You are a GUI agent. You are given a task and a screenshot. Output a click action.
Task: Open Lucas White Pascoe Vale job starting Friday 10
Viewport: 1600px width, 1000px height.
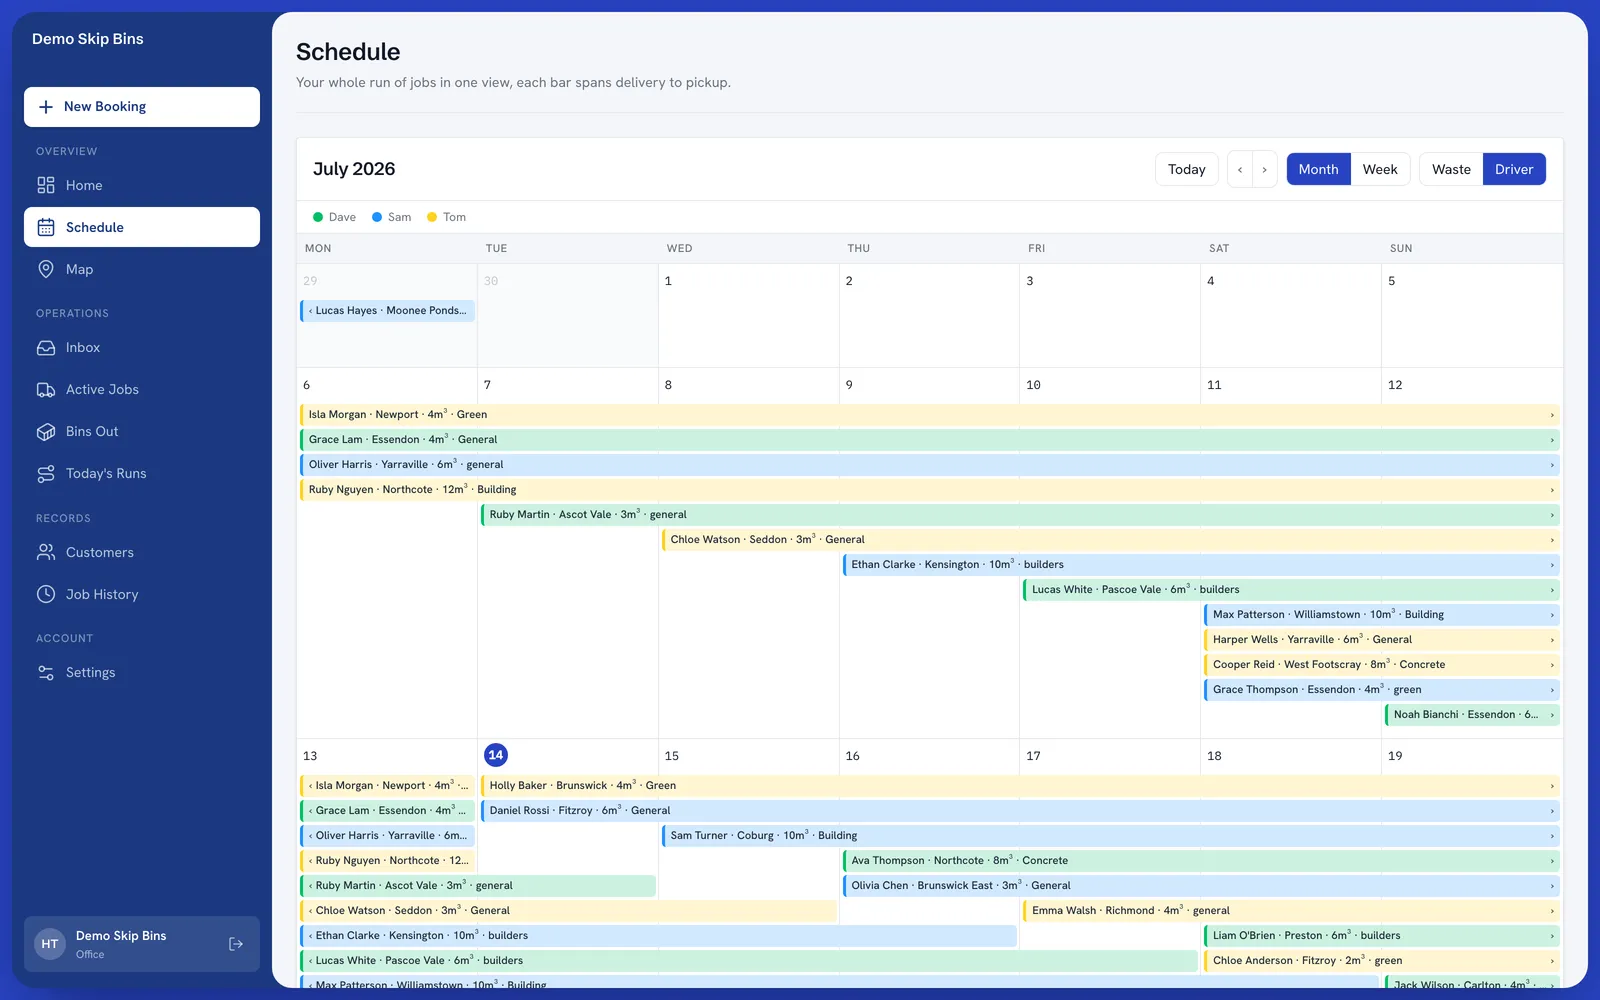tap(1291, 589)
